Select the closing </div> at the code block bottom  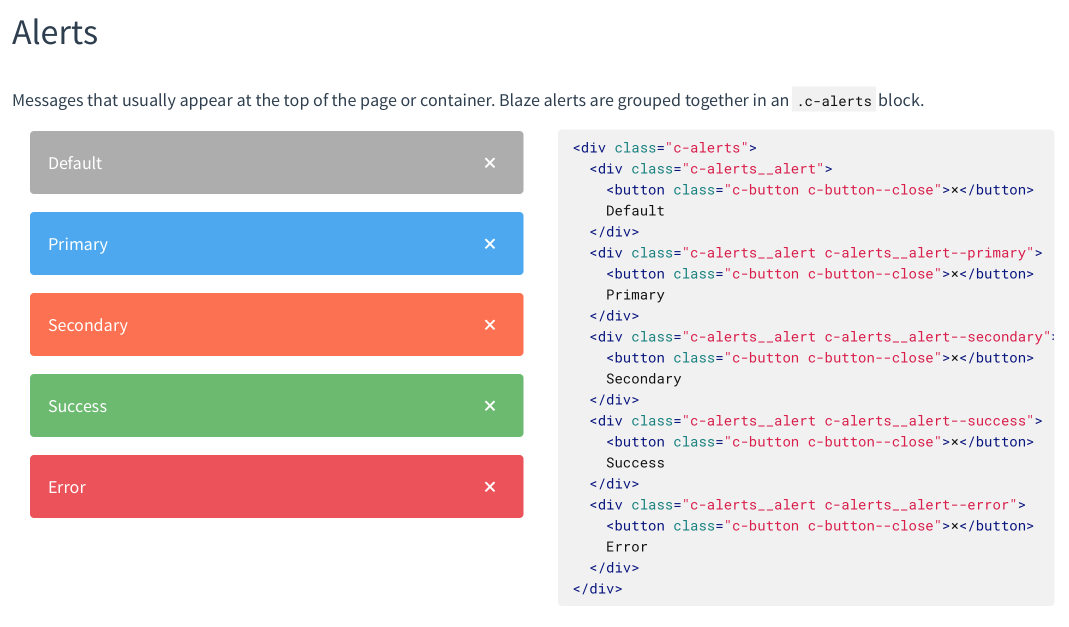point(595,588)
